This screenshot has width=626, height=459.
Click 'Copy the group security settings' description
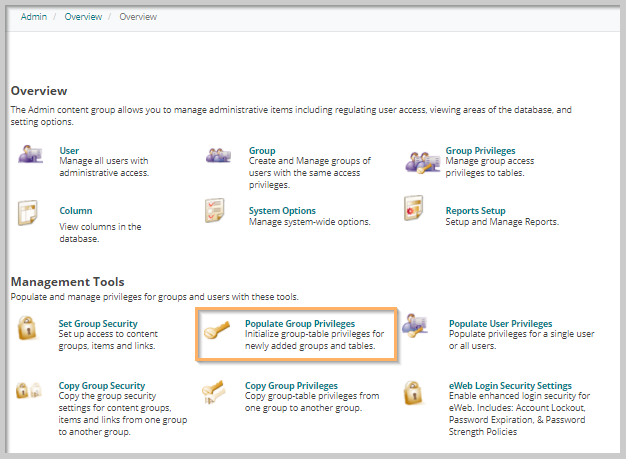coord(123,413)
